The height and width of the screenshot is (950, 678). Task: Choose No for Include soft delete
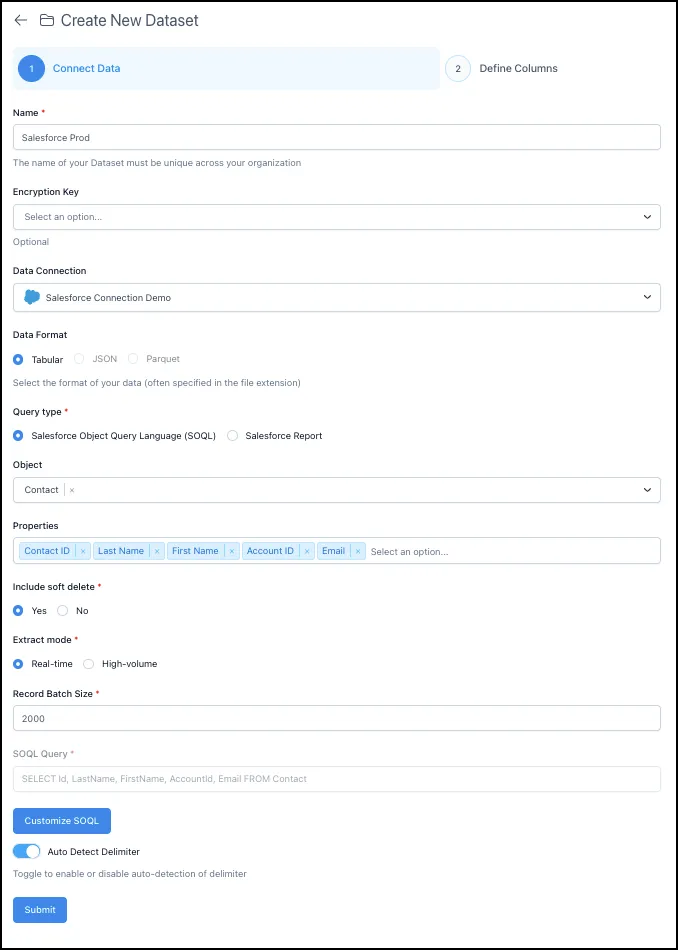point(62,611)
